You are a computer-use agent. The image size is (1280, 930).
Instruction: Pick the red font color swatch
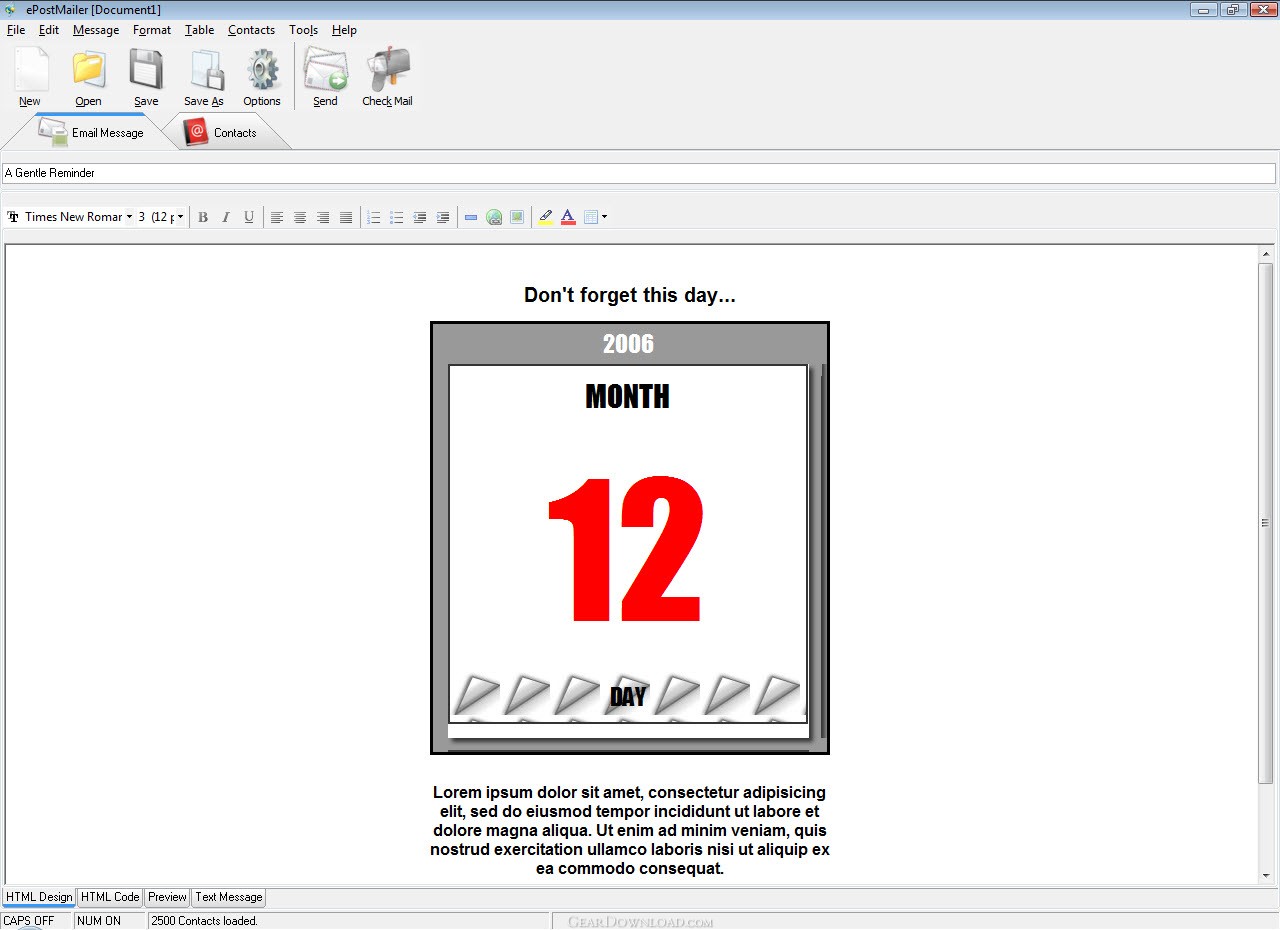point(568,217)
